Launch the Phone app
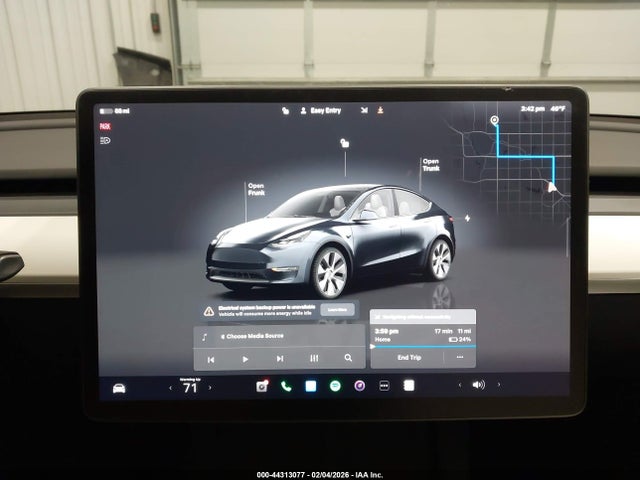640x480 pixels. (286, 386)
